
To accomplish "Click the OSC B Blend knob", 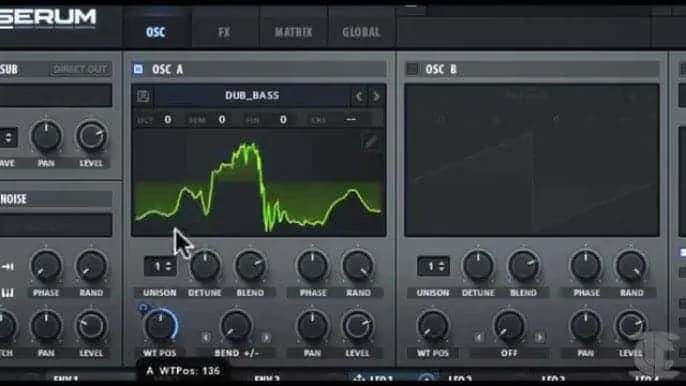I will coord(523,266).
